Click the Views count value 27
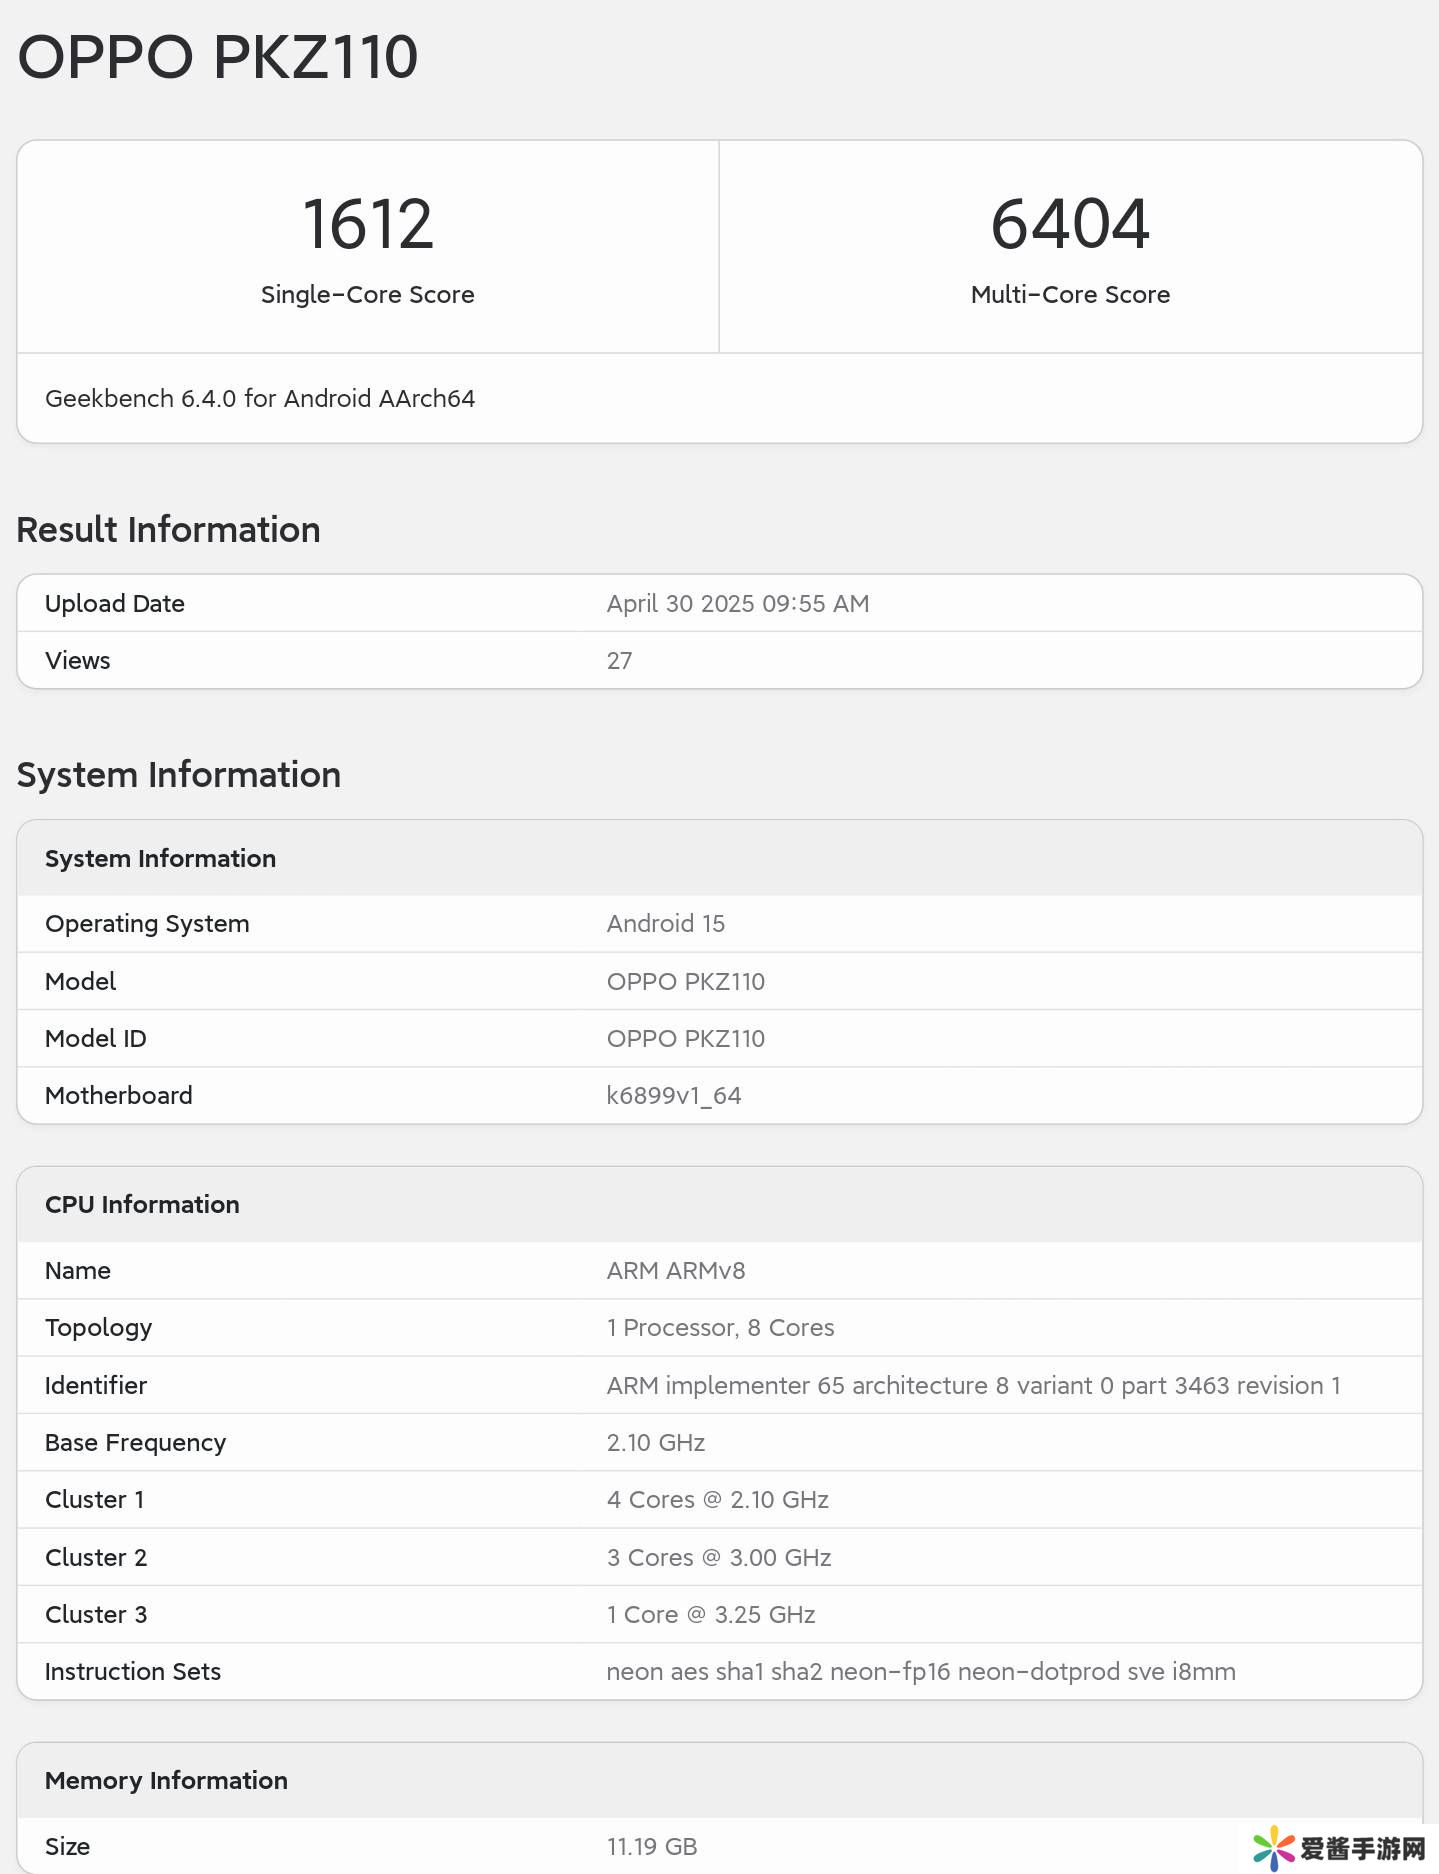The height and width of the screenshot is (1874, 1439). tap(619, 661)
